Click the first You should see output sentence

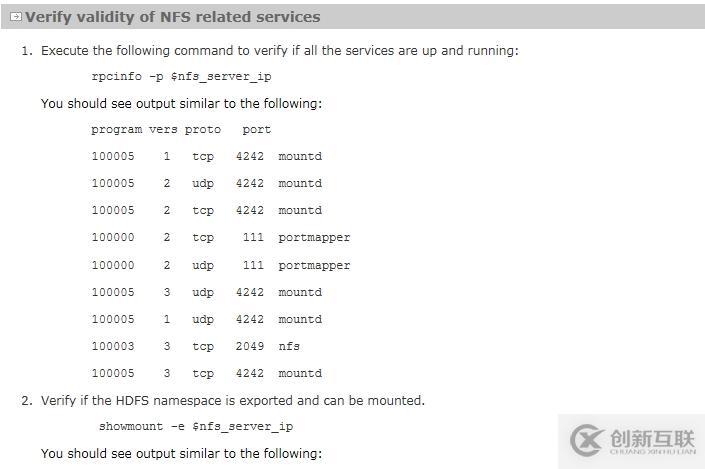pos(182,104)
